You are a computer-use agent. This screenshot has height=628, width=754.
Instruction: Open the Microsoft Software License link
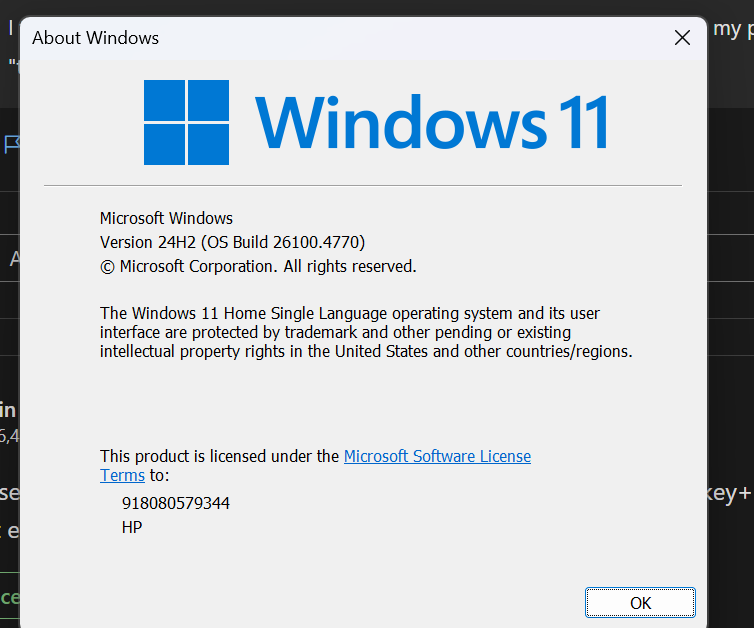point(437,456)
